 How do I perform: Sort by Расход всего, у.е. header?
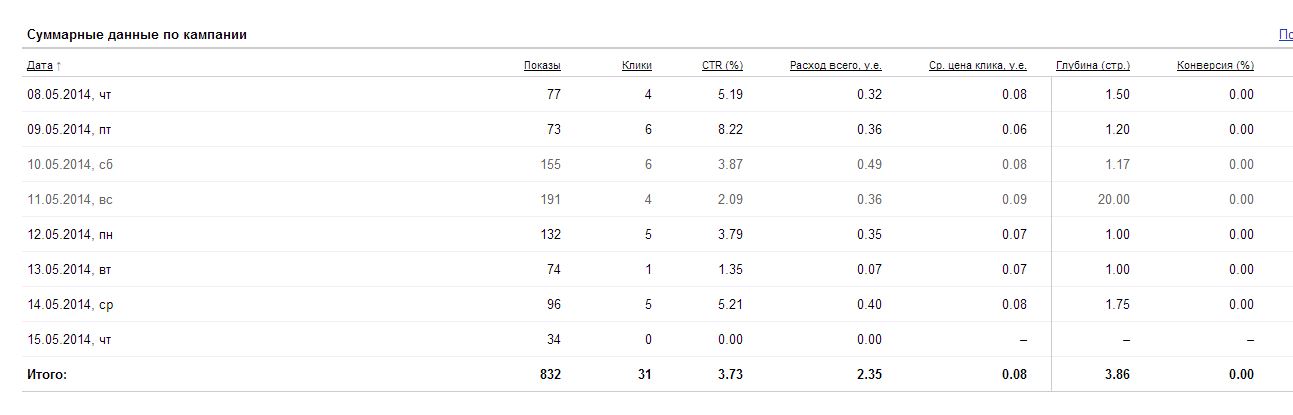pyautogui.click(x=836, y=65)
